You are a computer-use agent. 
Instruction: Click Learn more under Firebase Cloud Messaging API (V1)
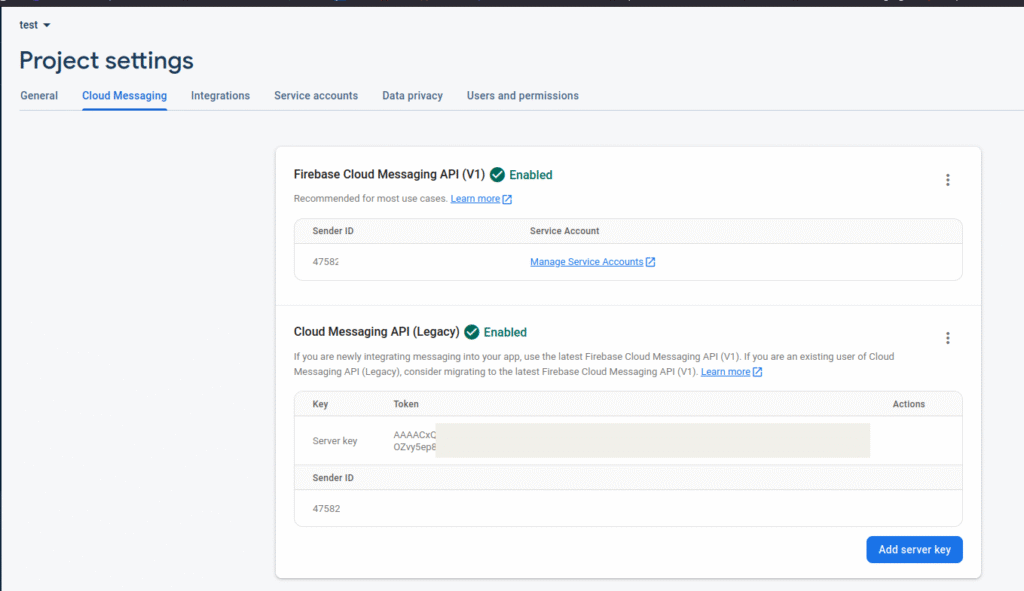click(x=475, y=199)
